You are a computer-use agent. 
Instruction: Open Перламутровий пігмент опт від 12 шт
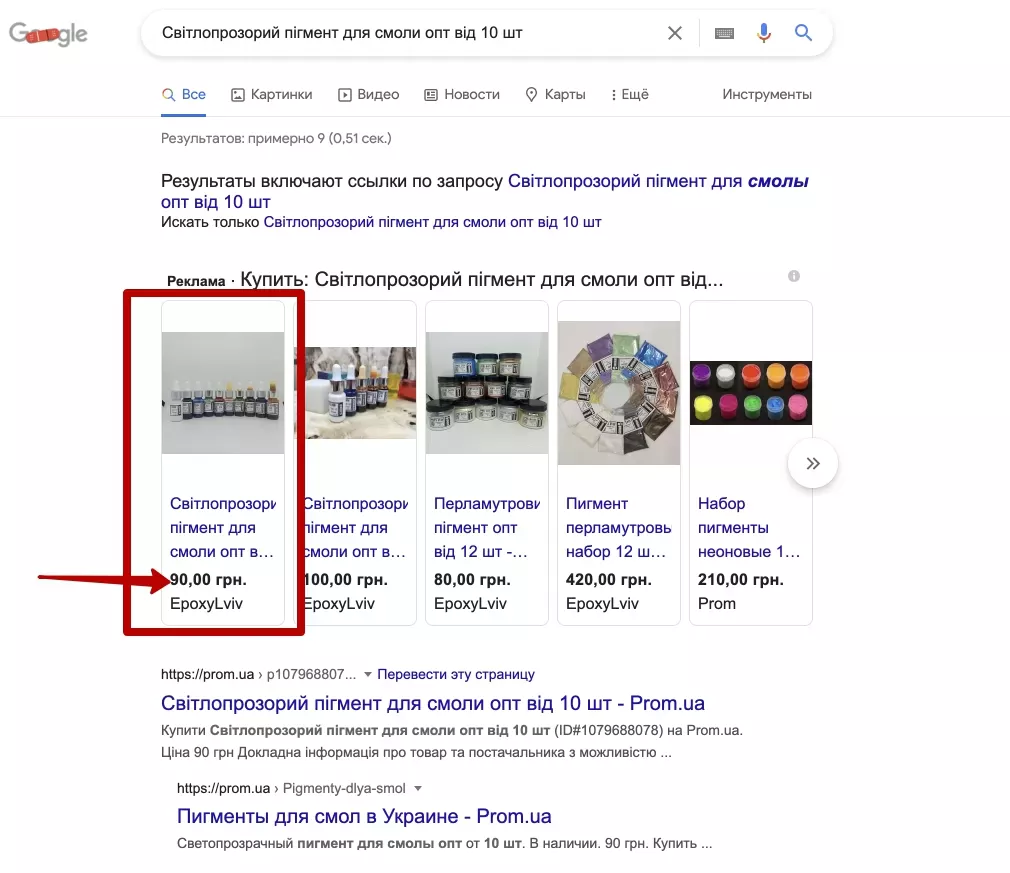tap(487, 528)
